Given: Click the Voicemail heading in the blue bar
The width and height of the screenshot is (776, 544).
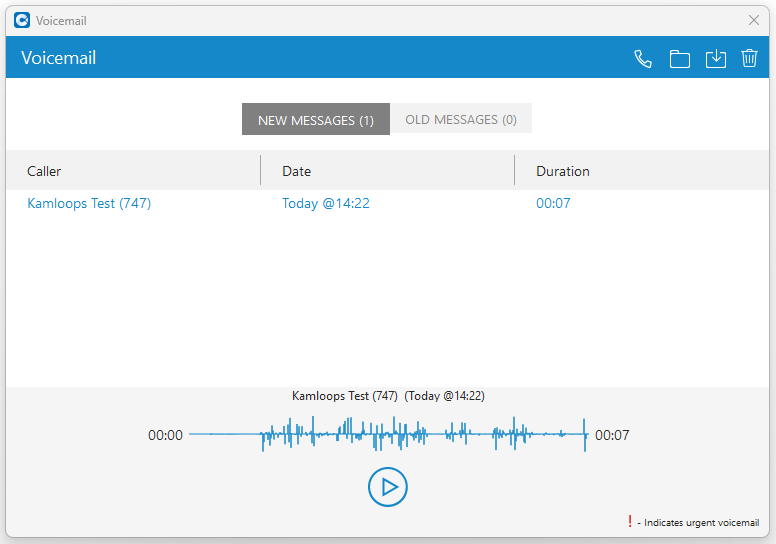Looking at the screenshot, I should [58, 58].
